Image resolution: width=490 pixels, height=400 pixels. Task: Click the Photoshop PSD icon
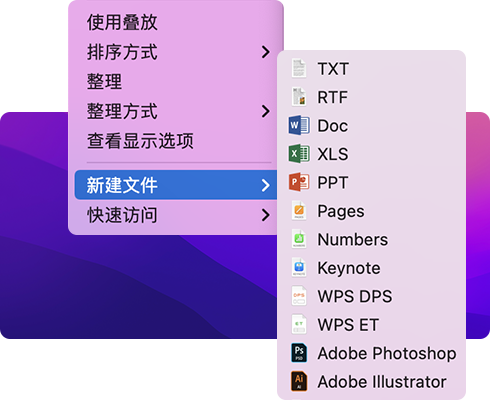point(299,353)
